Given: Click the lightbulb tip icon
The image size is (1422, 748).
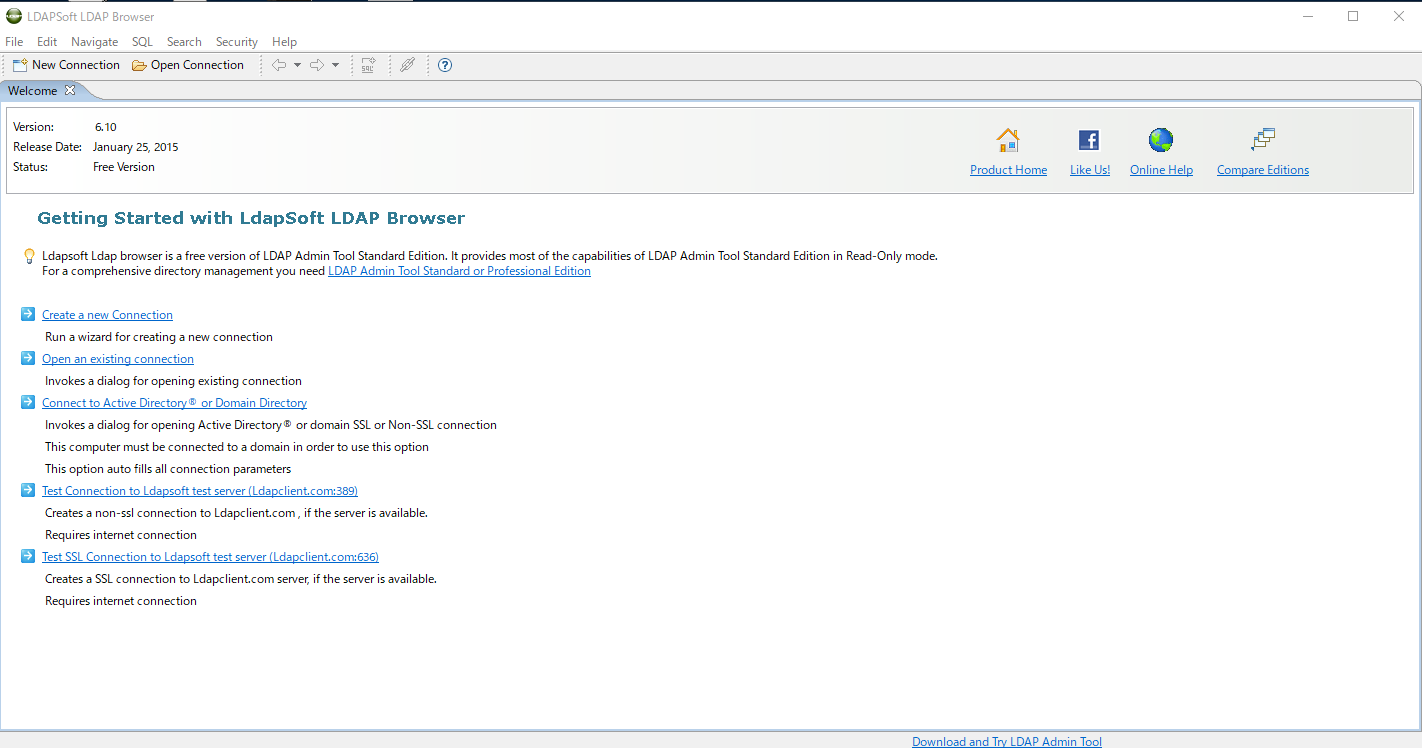Looking at the screenshot, I should click(x=29, y=256).
